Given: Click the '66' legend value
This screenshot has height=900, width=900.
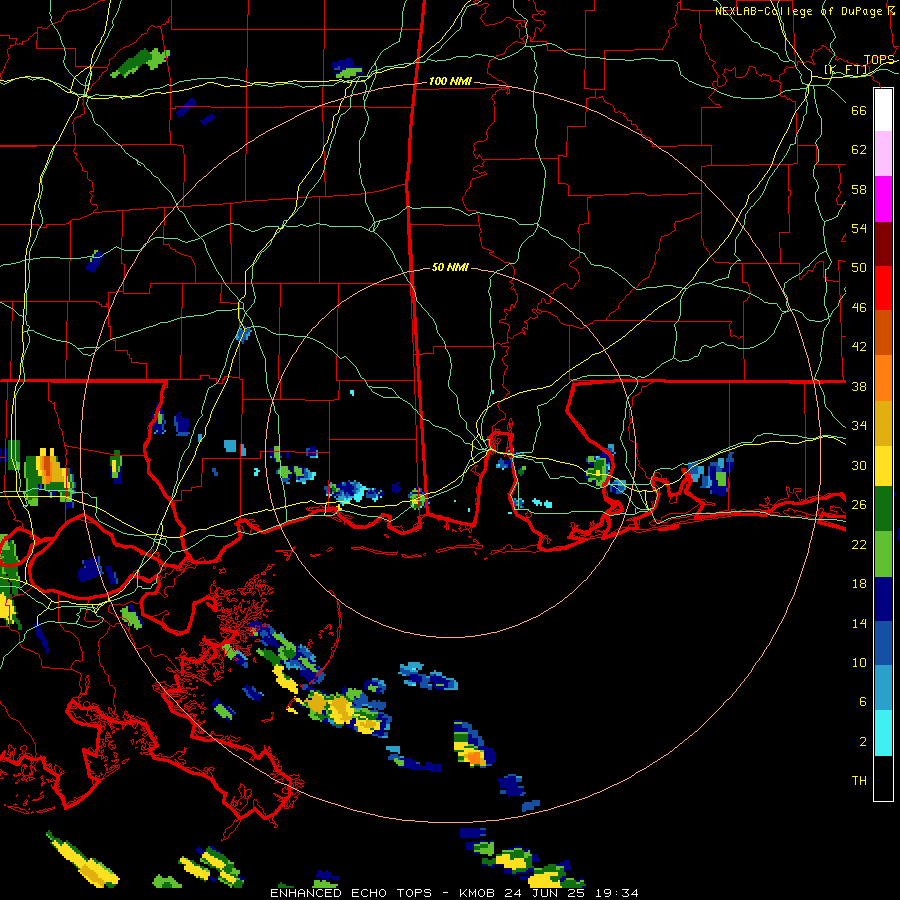Looking at the screenshot, I should coord(859,110).
